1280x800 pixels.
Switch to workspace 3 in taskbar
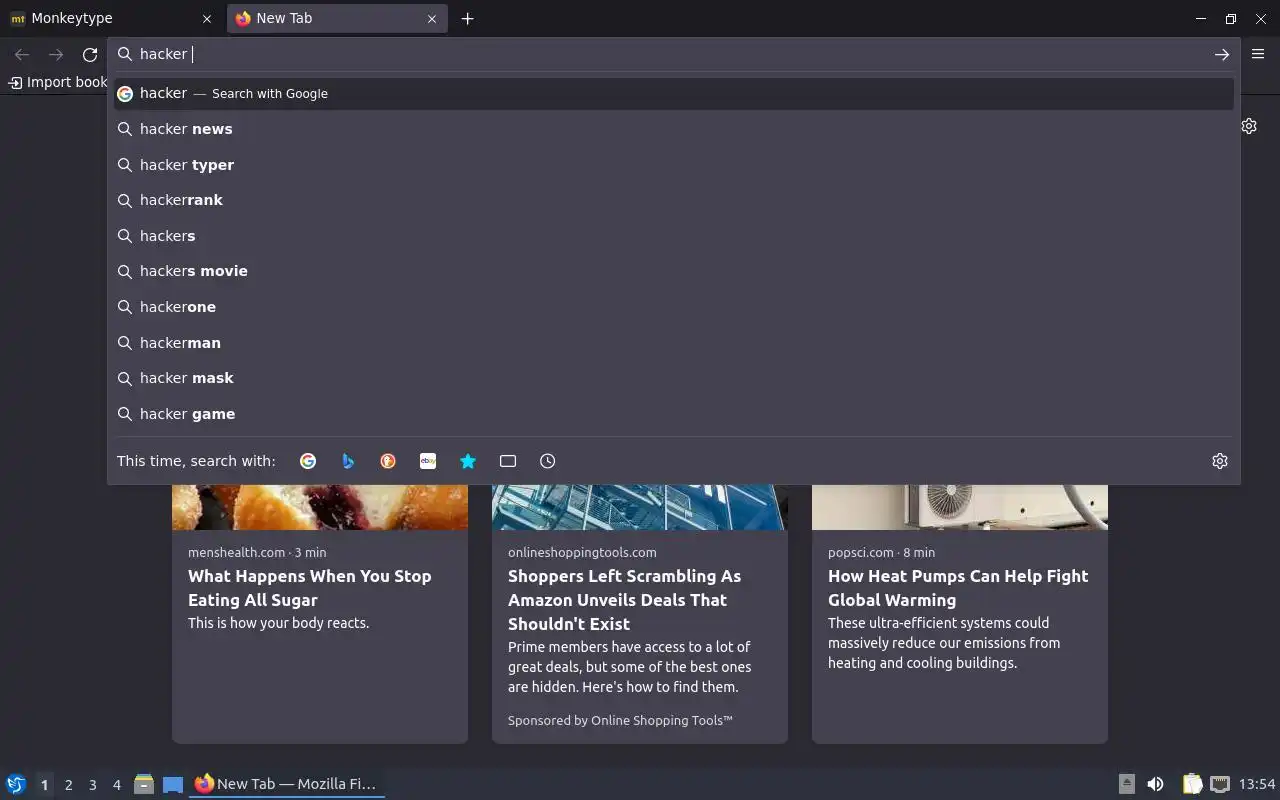[x=92, y=785]
